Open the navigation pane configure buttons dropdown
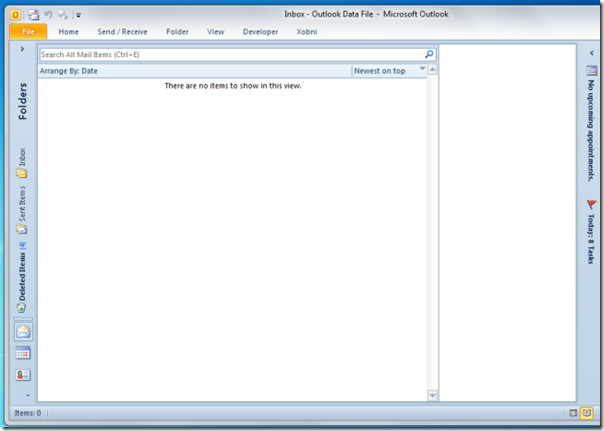Screen dimensions: 604x431 pos(27,395)
